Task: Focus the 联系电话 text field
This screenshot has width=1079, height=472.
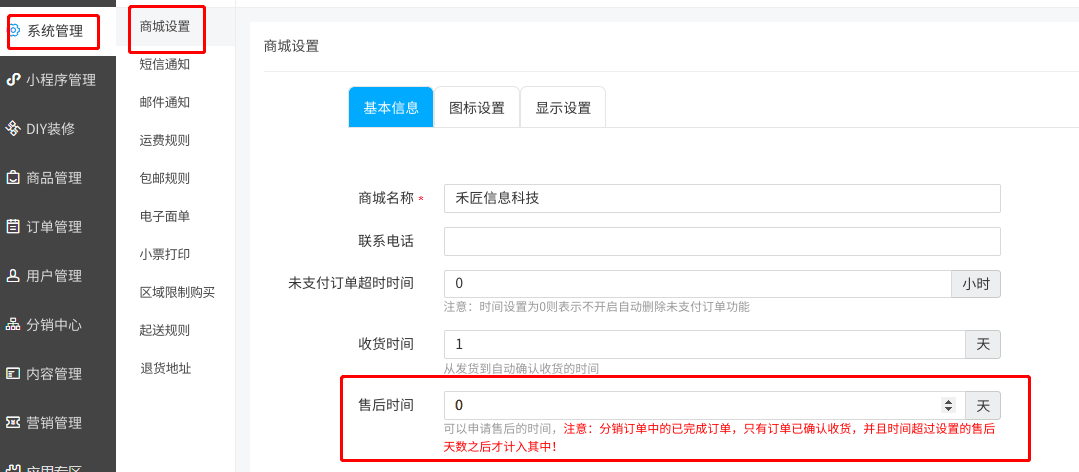Action: [x=721, y=241]
